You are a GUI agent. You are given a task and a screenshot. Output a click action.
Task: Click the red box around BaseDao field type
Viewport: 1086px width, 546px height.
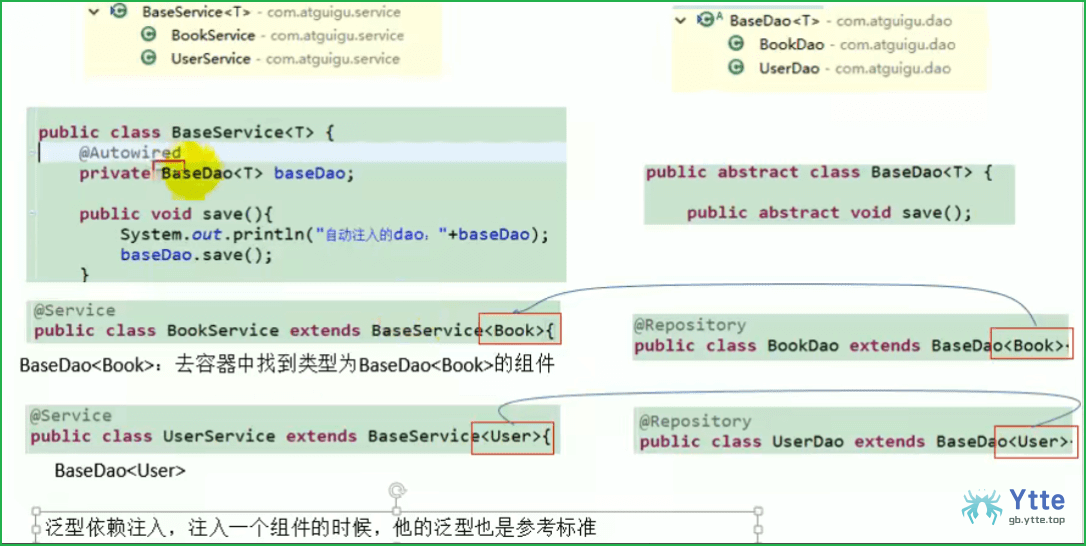[x=168, y=171]
